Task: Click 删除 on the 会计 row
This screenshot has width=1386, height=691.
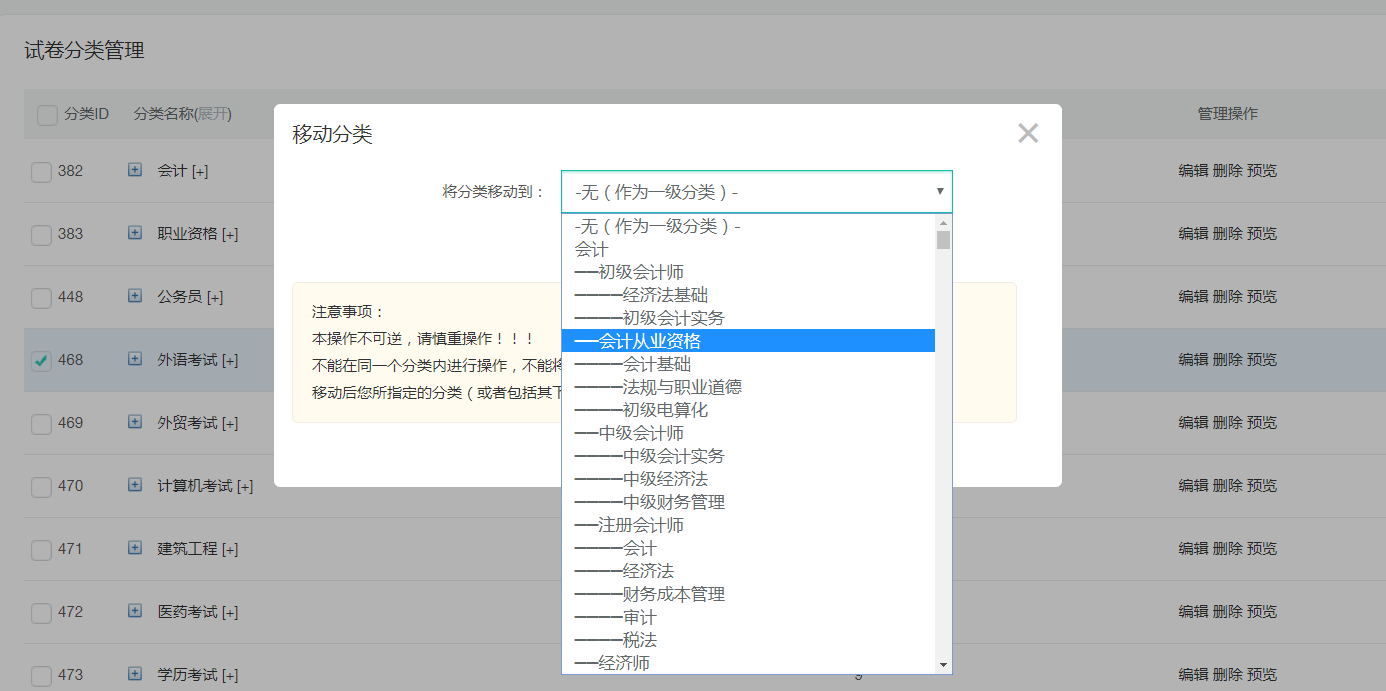Action: (1227, 170)
